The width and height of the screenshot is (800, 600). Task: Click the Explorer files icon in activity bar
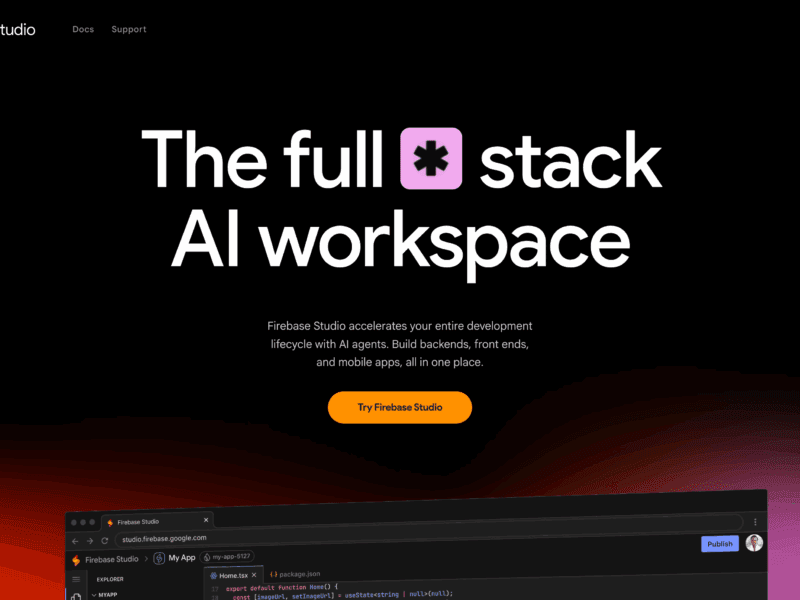(77, 596)
